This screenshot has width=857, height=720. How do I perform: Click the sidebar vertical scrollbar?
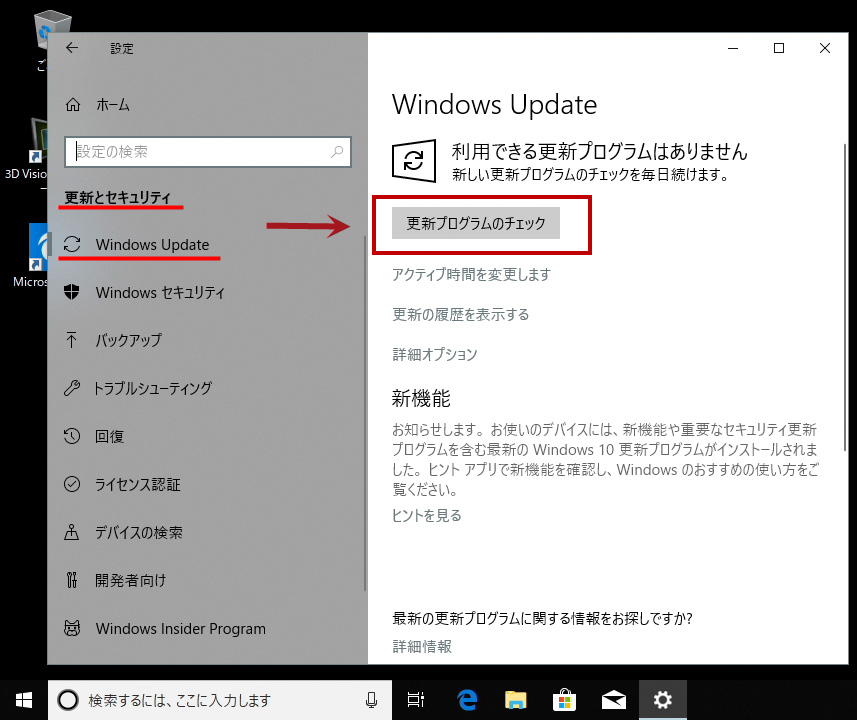coord(365,413)
